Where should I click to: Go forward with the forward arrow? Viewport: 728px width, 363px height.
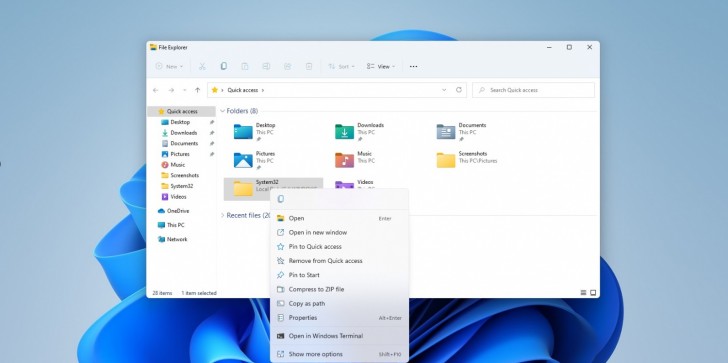coord(171,90)
